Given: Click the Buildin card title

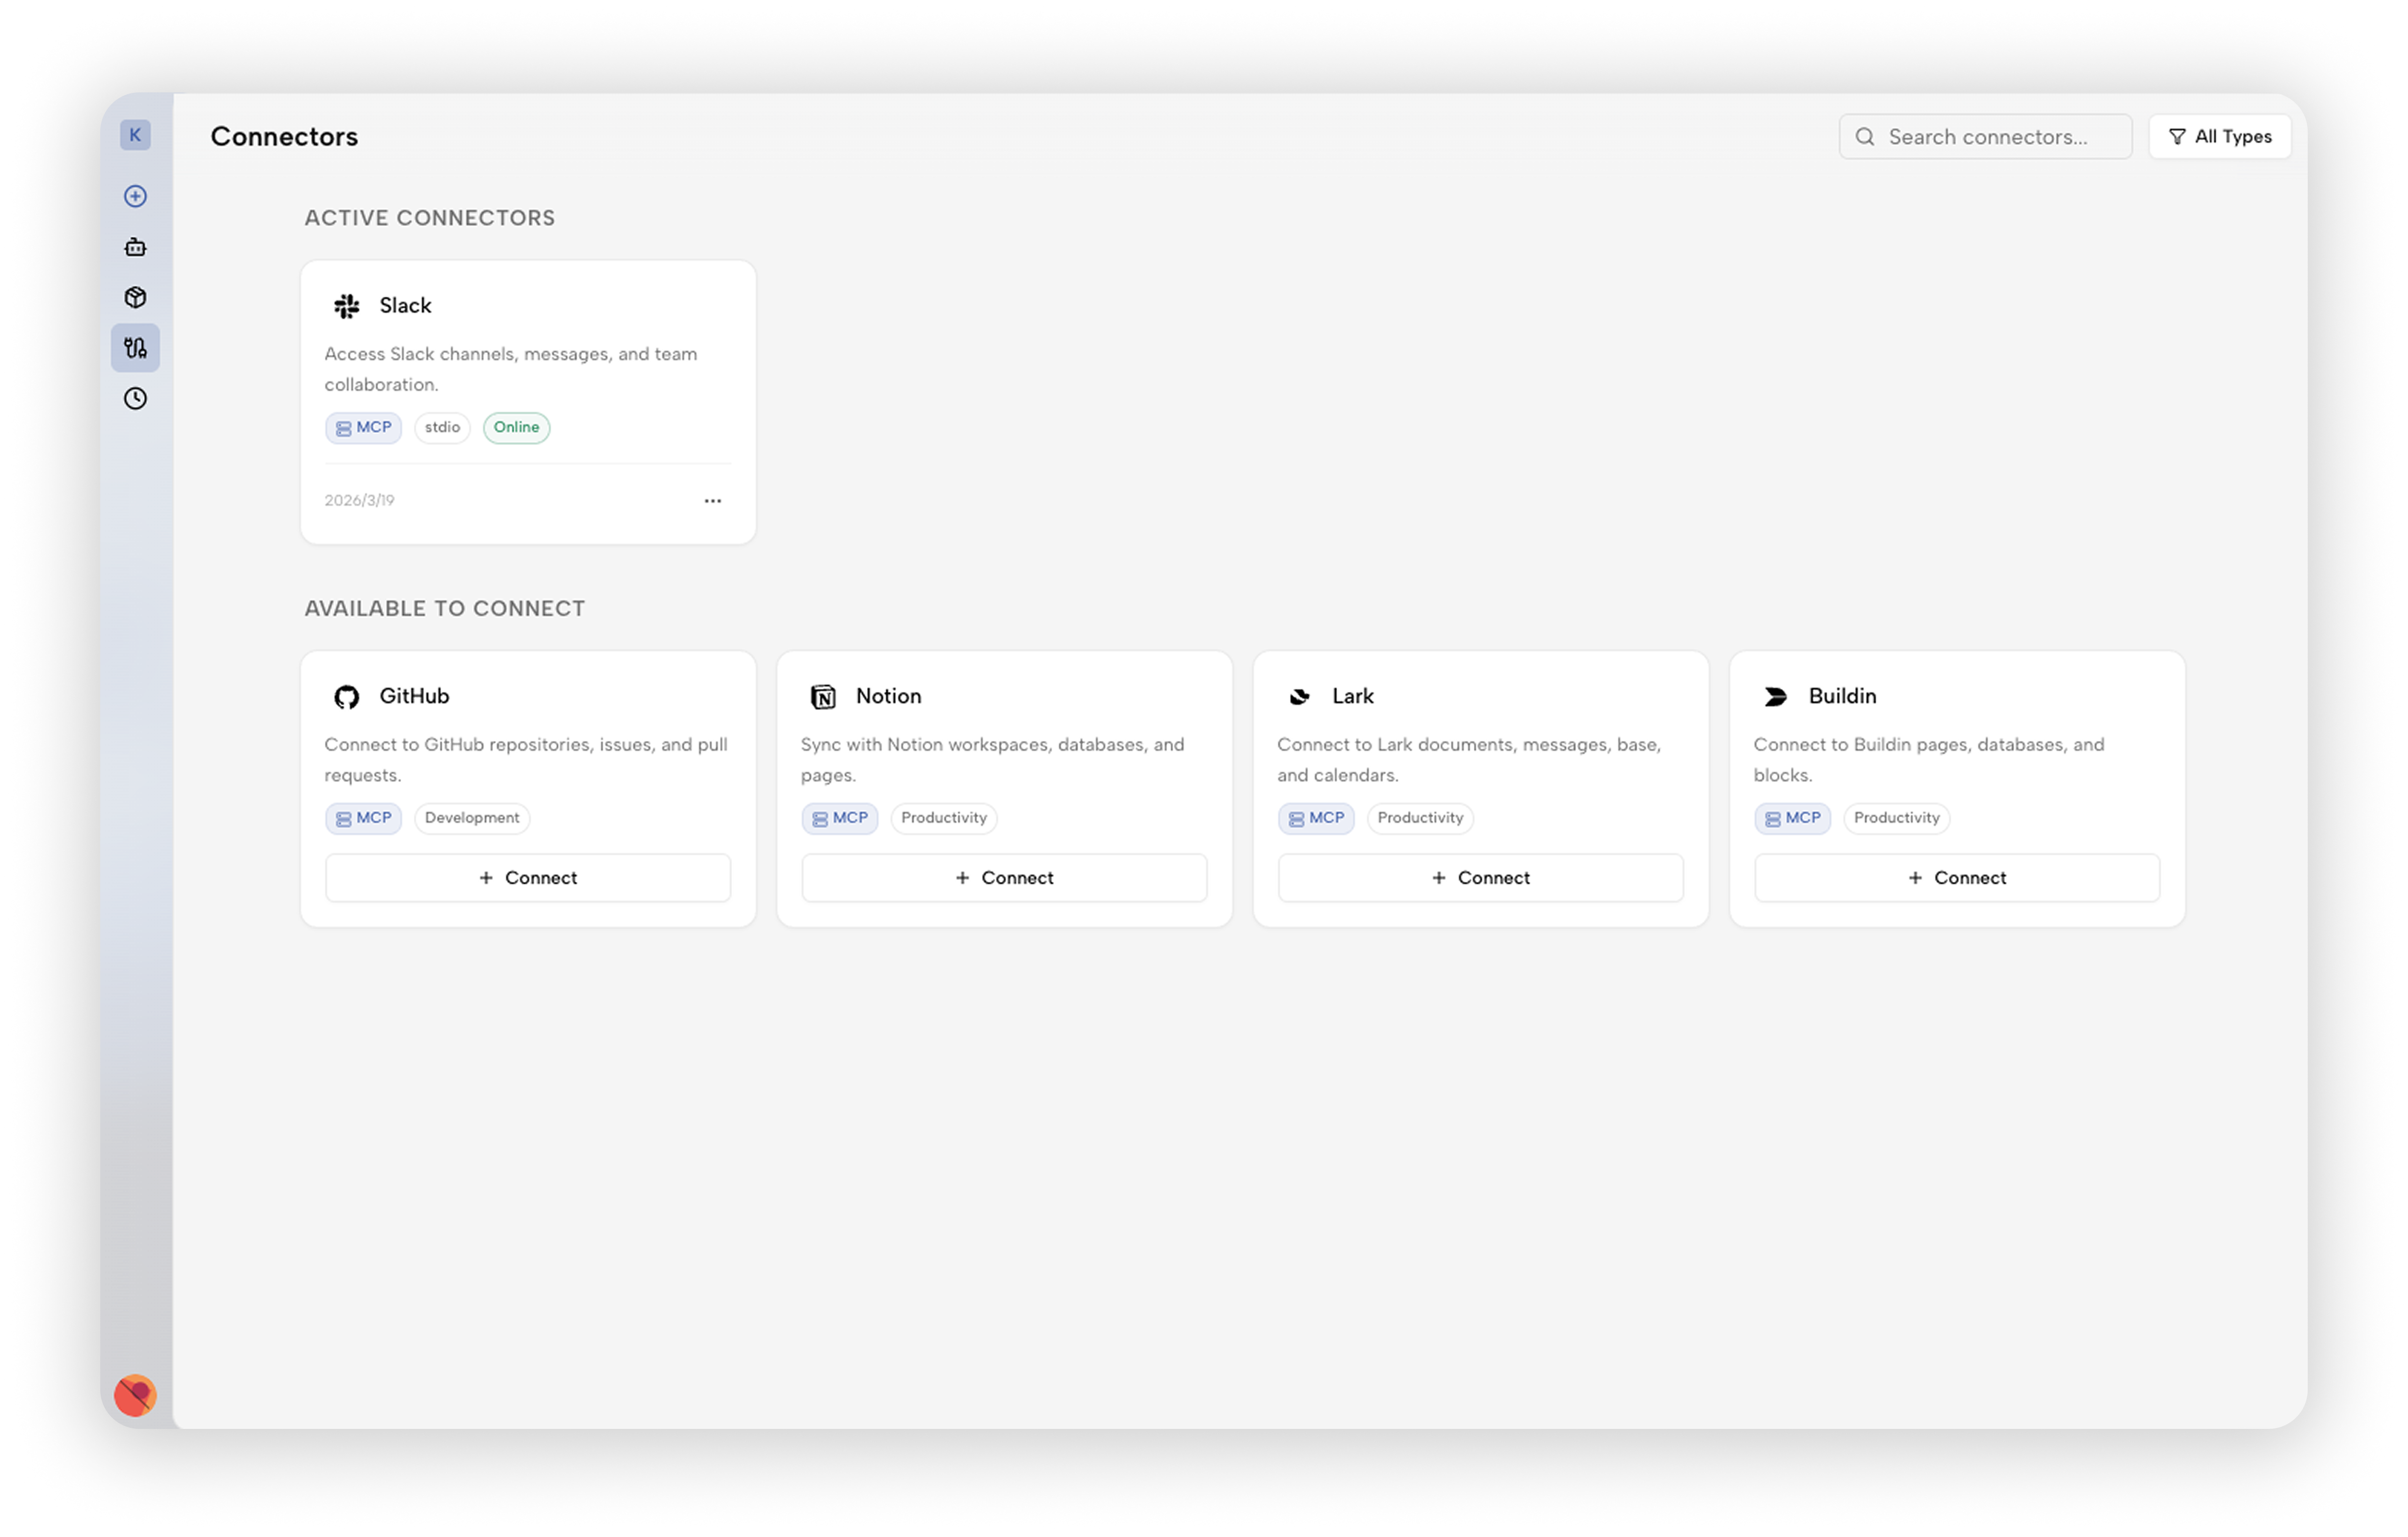Looking at the screenshot, I should (1842, 696).
